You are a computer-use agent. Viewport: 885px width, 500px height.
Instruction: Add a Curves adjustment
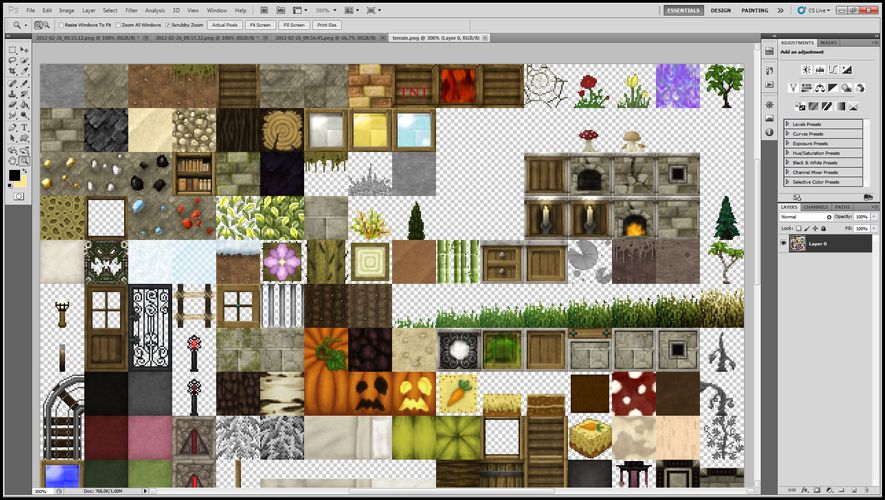[x=833, y=69]
